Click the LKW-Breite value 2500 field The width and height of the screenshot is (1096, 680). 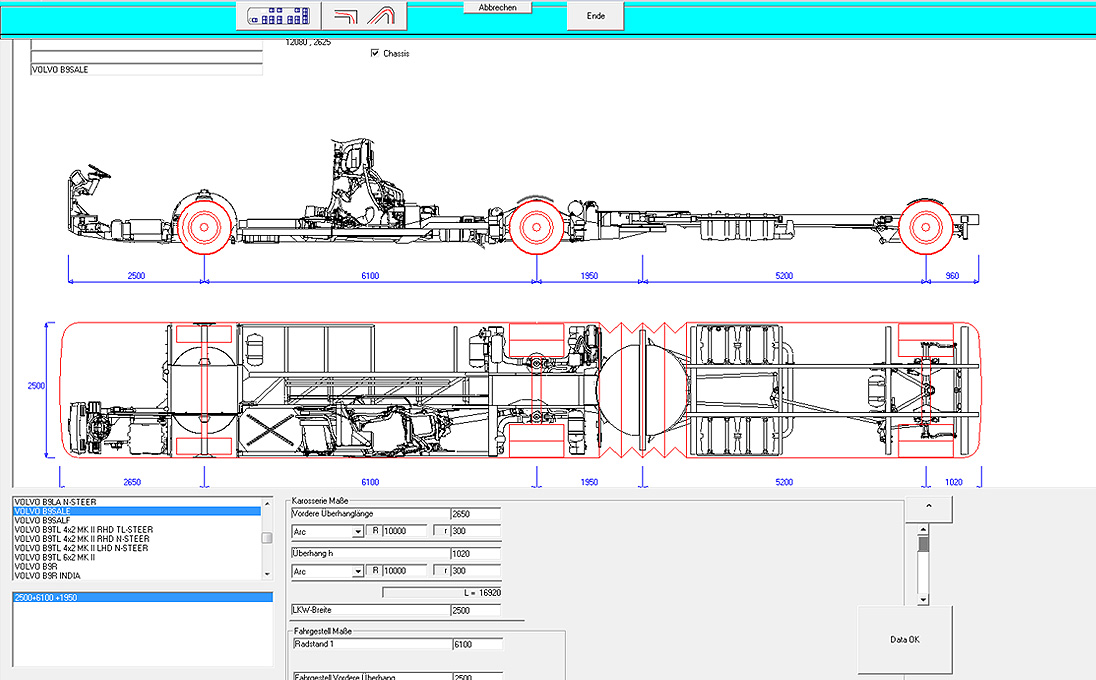click(x=476, y=610)
